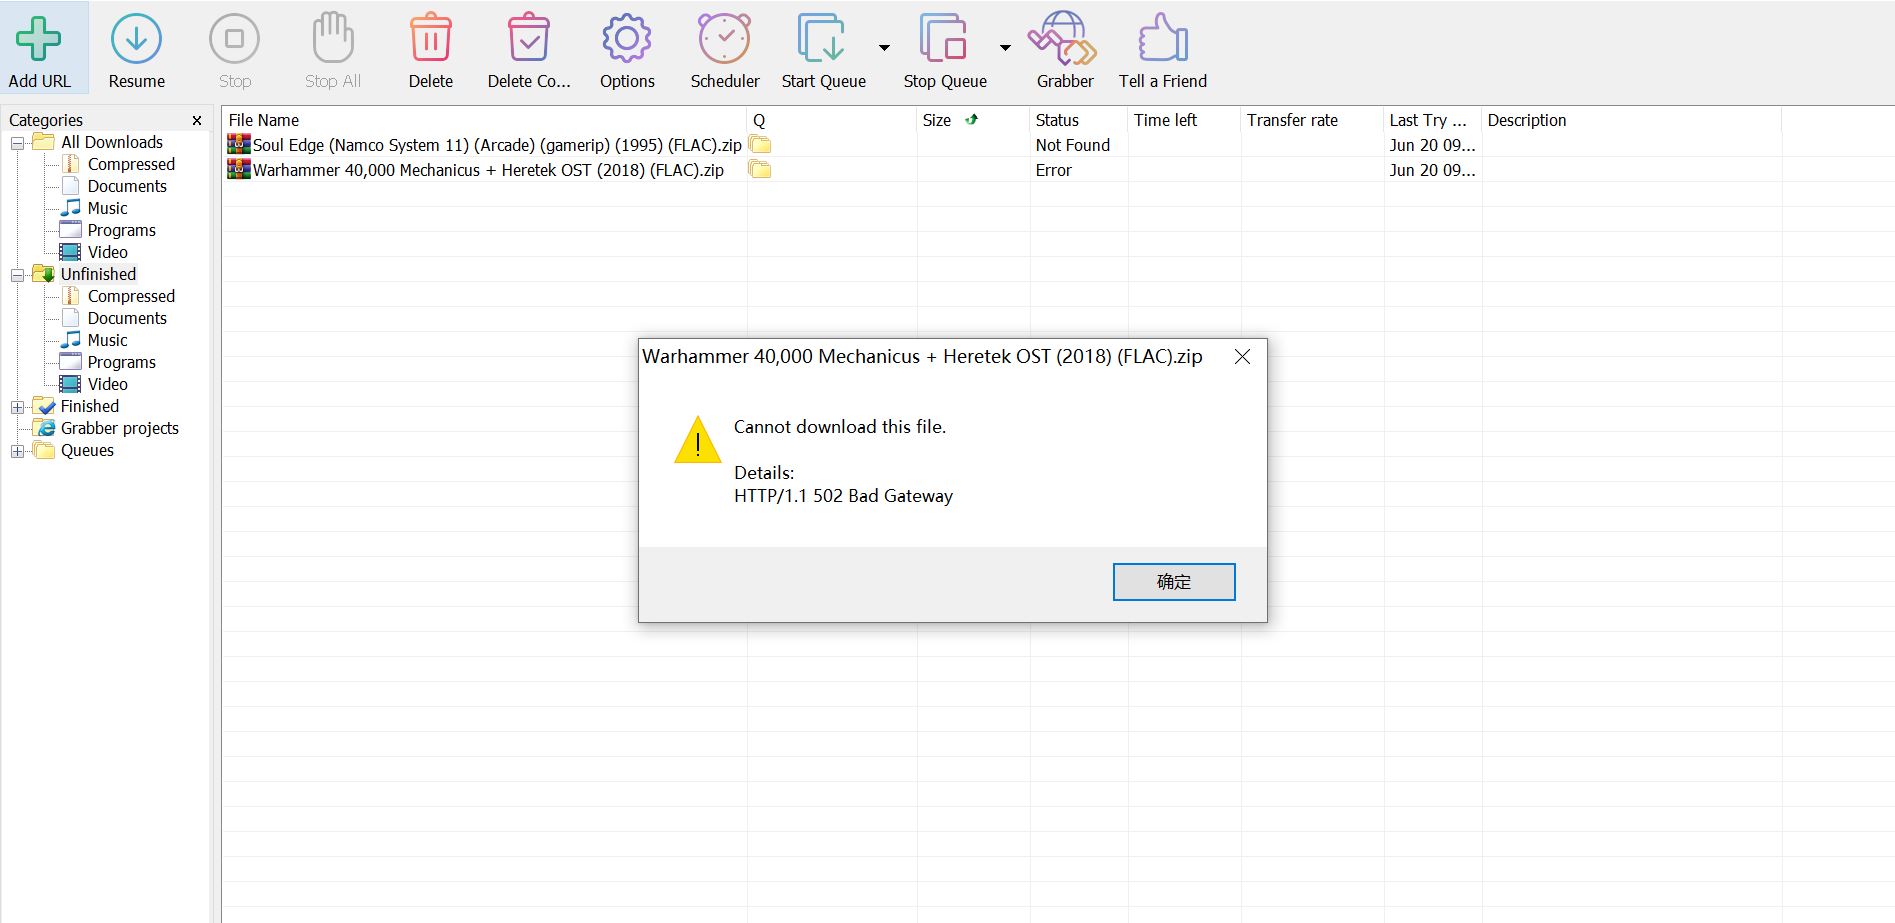Click the Tell a Friend thumbs-up icon
Image resolution: width=1895 pixels, height=923 pixels.
[x=1162, y=40]
